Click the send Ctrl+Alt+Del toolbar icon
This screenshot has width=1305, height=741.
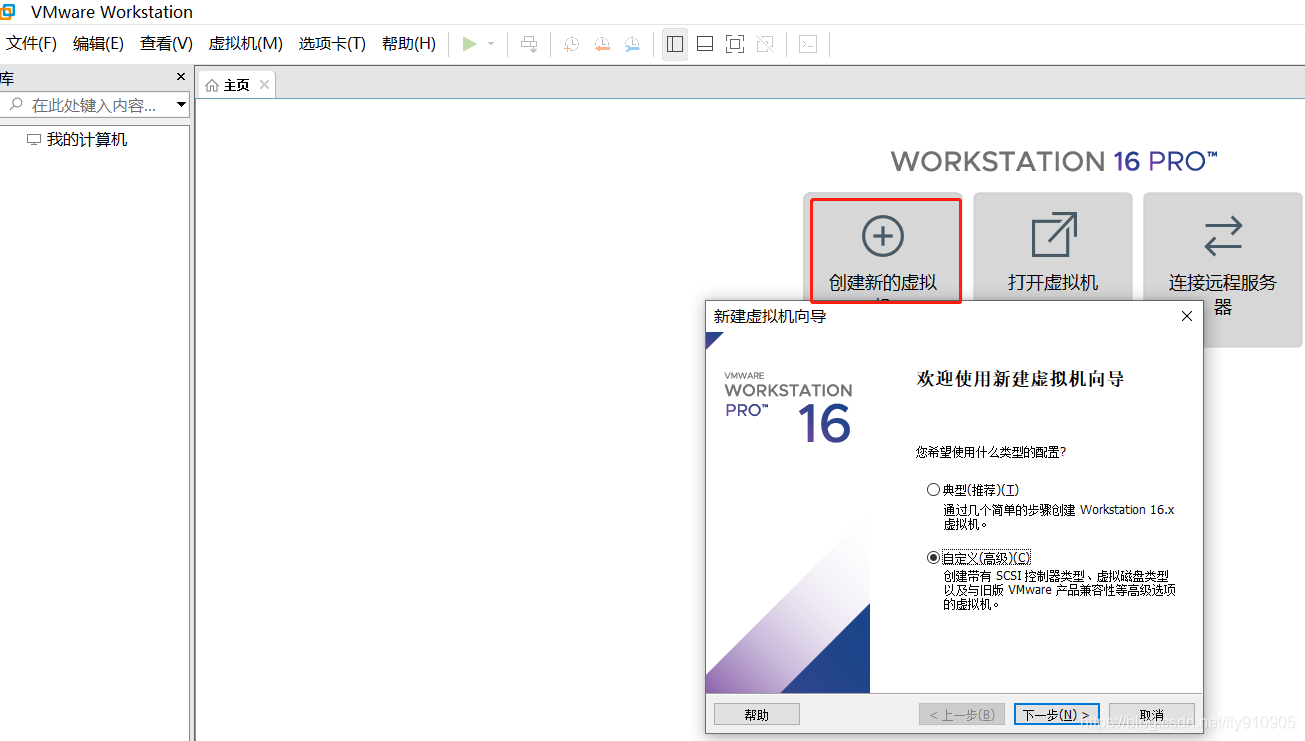click(530, 44)
